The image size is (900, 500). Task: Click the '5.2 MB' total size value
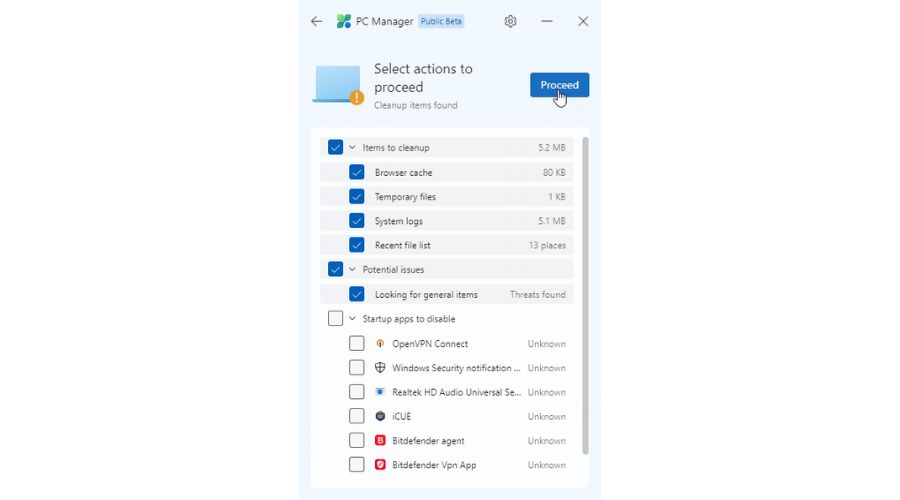coord(552,148)
